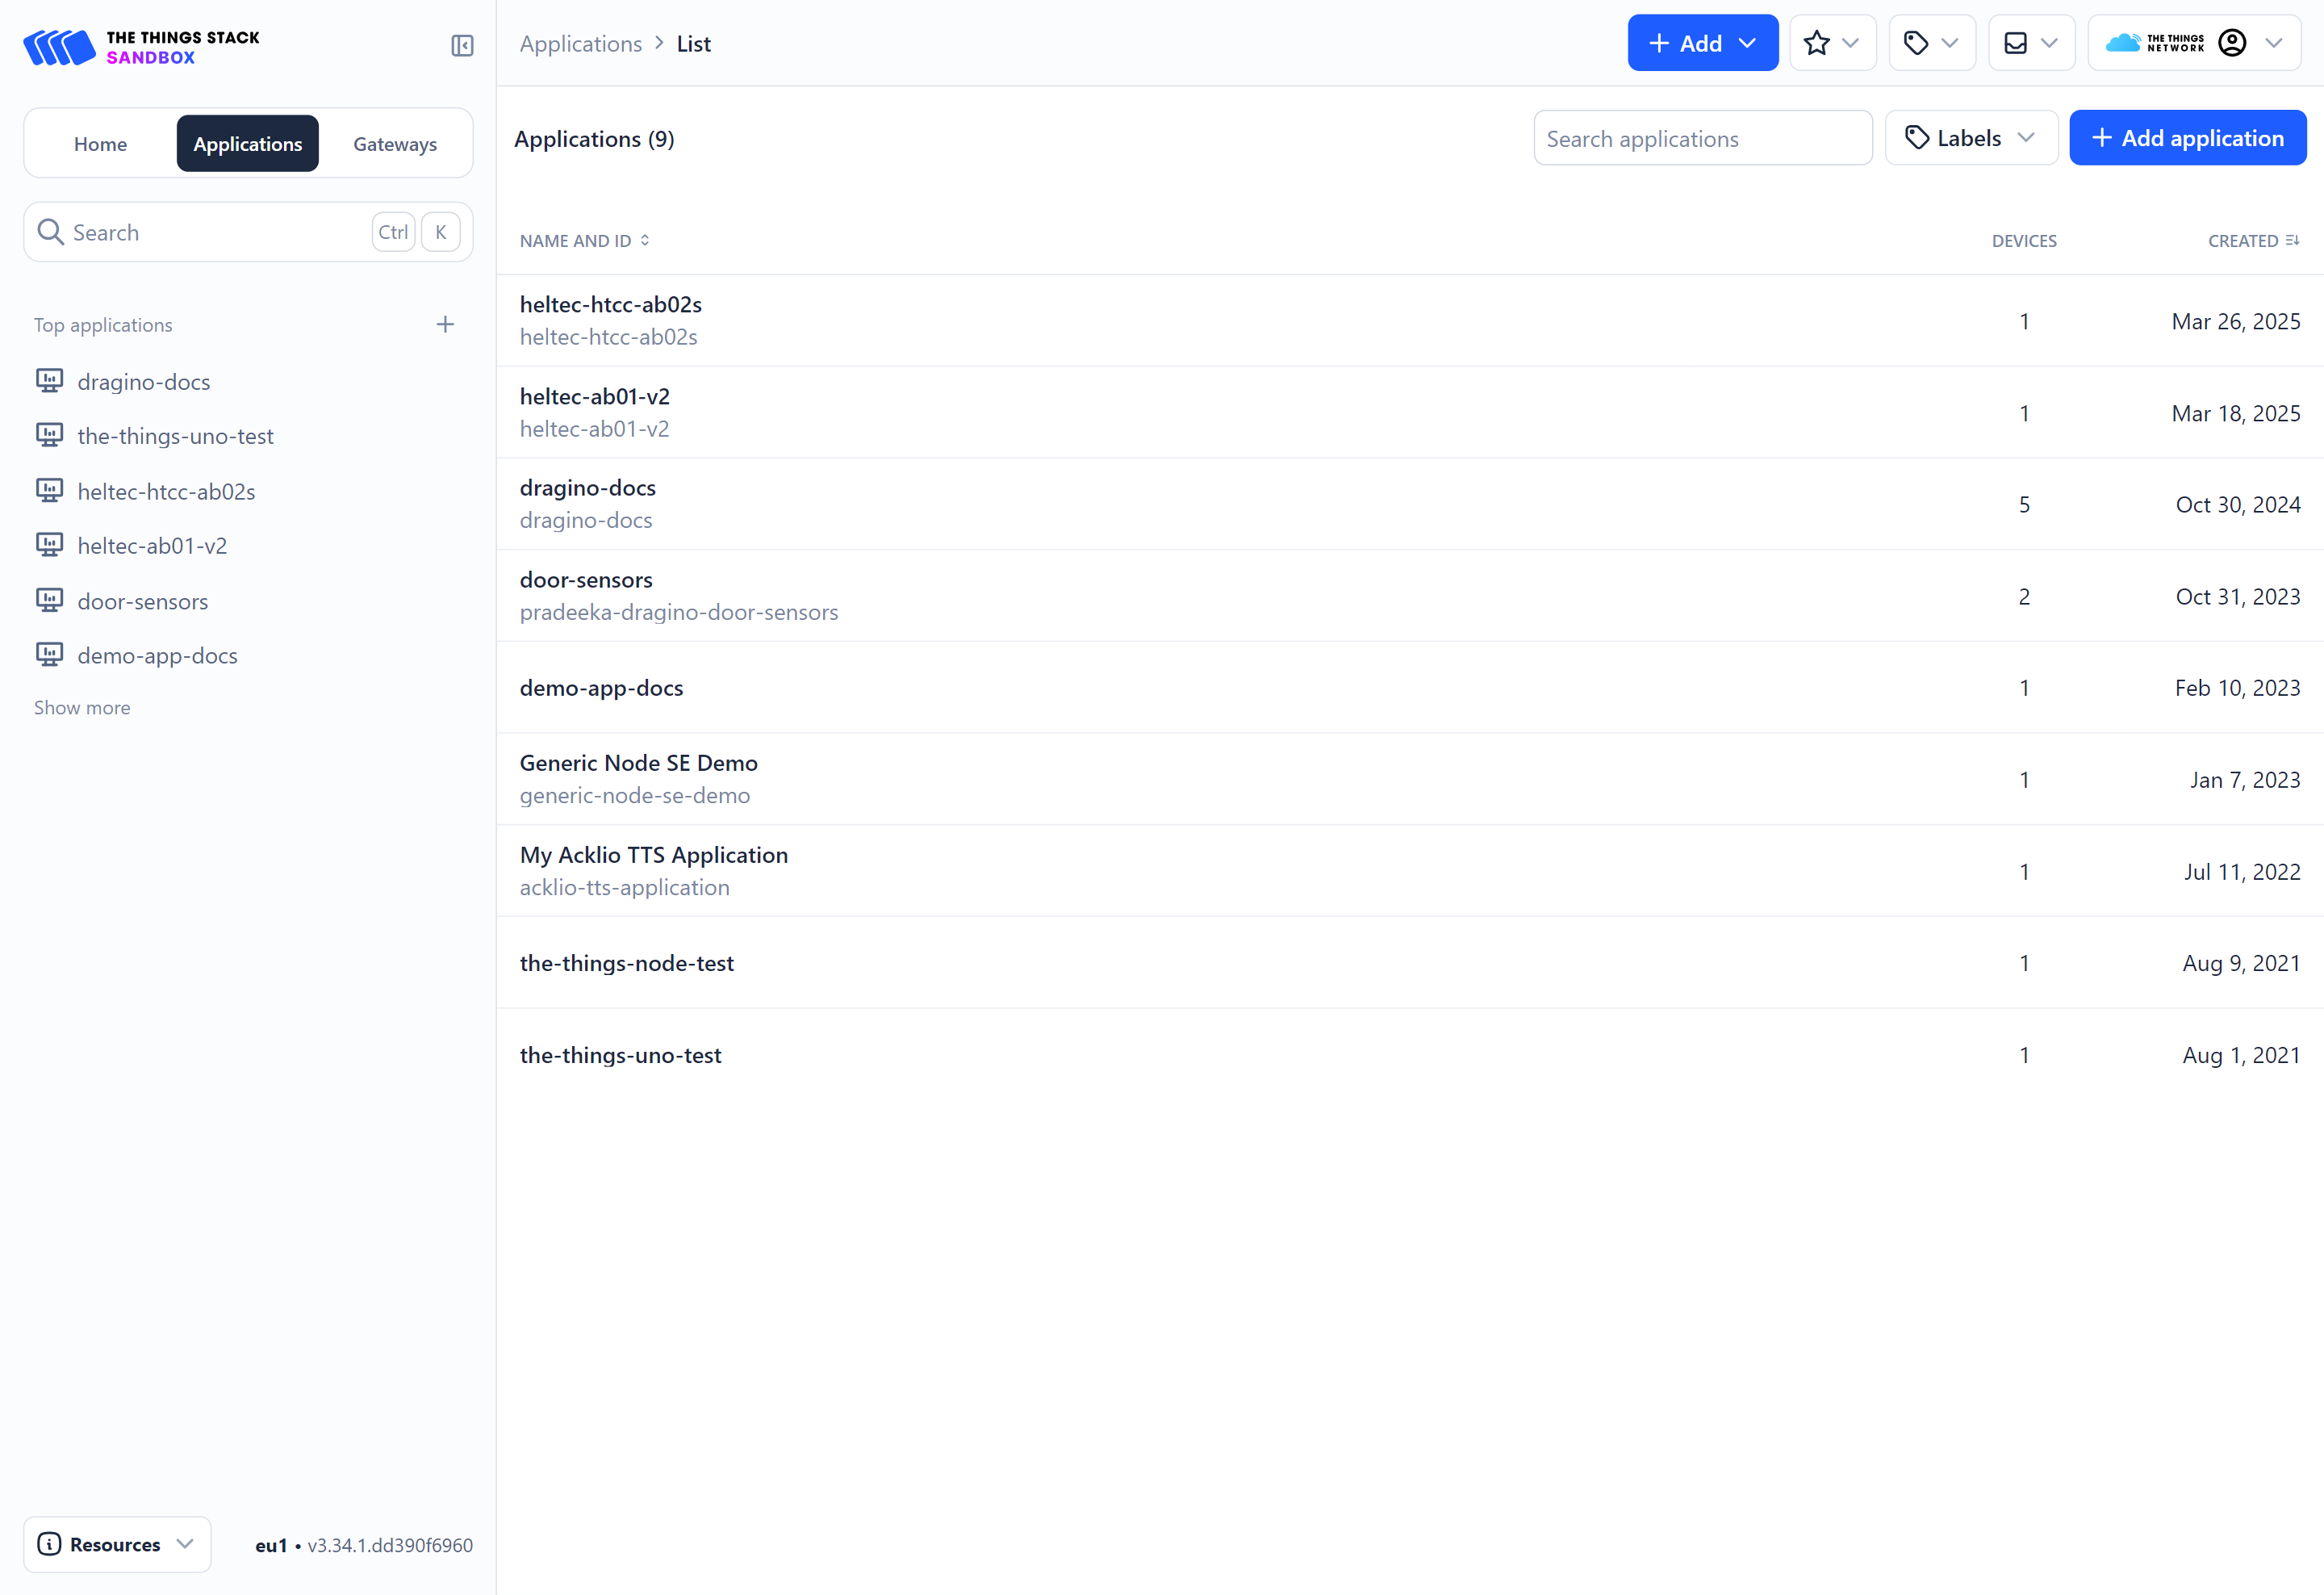
Task: Select dragino-docs in Top applications sidebar
Action: 143,382
